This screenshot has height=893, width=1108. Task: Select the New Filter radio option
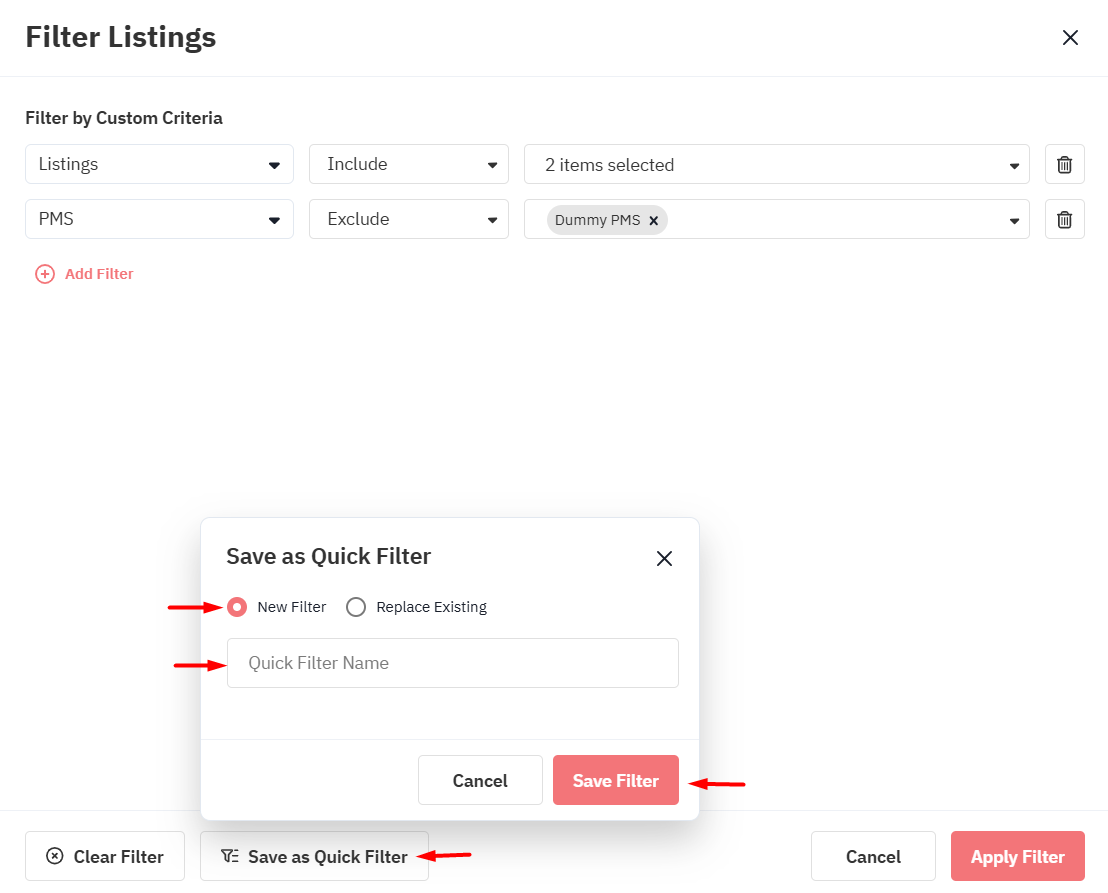(237, 607)
